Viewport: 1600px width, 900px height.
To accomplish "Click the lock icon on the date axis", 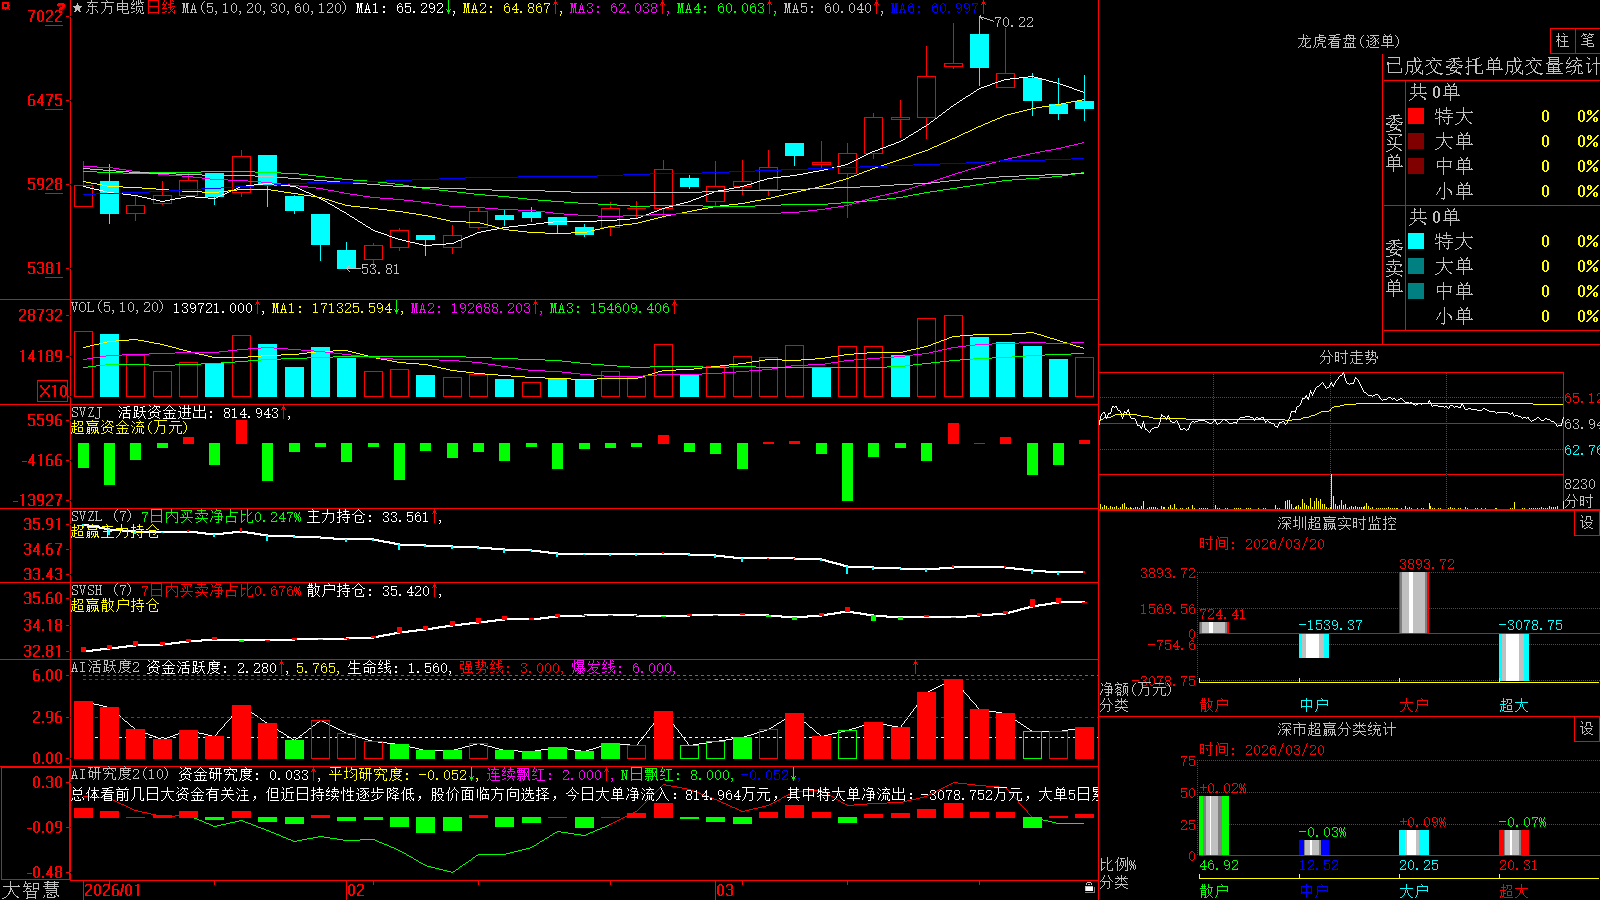I will 1090,887.
